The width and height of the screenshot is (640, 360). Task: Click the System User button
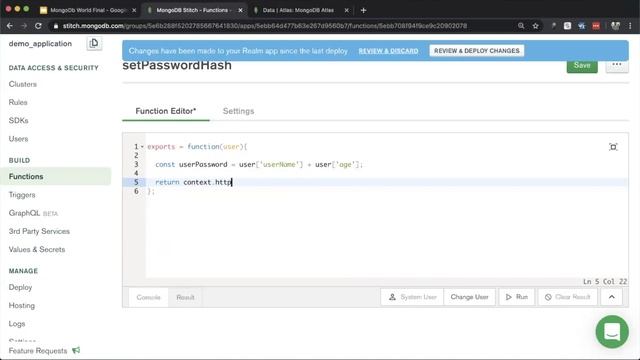pos(412,297)
